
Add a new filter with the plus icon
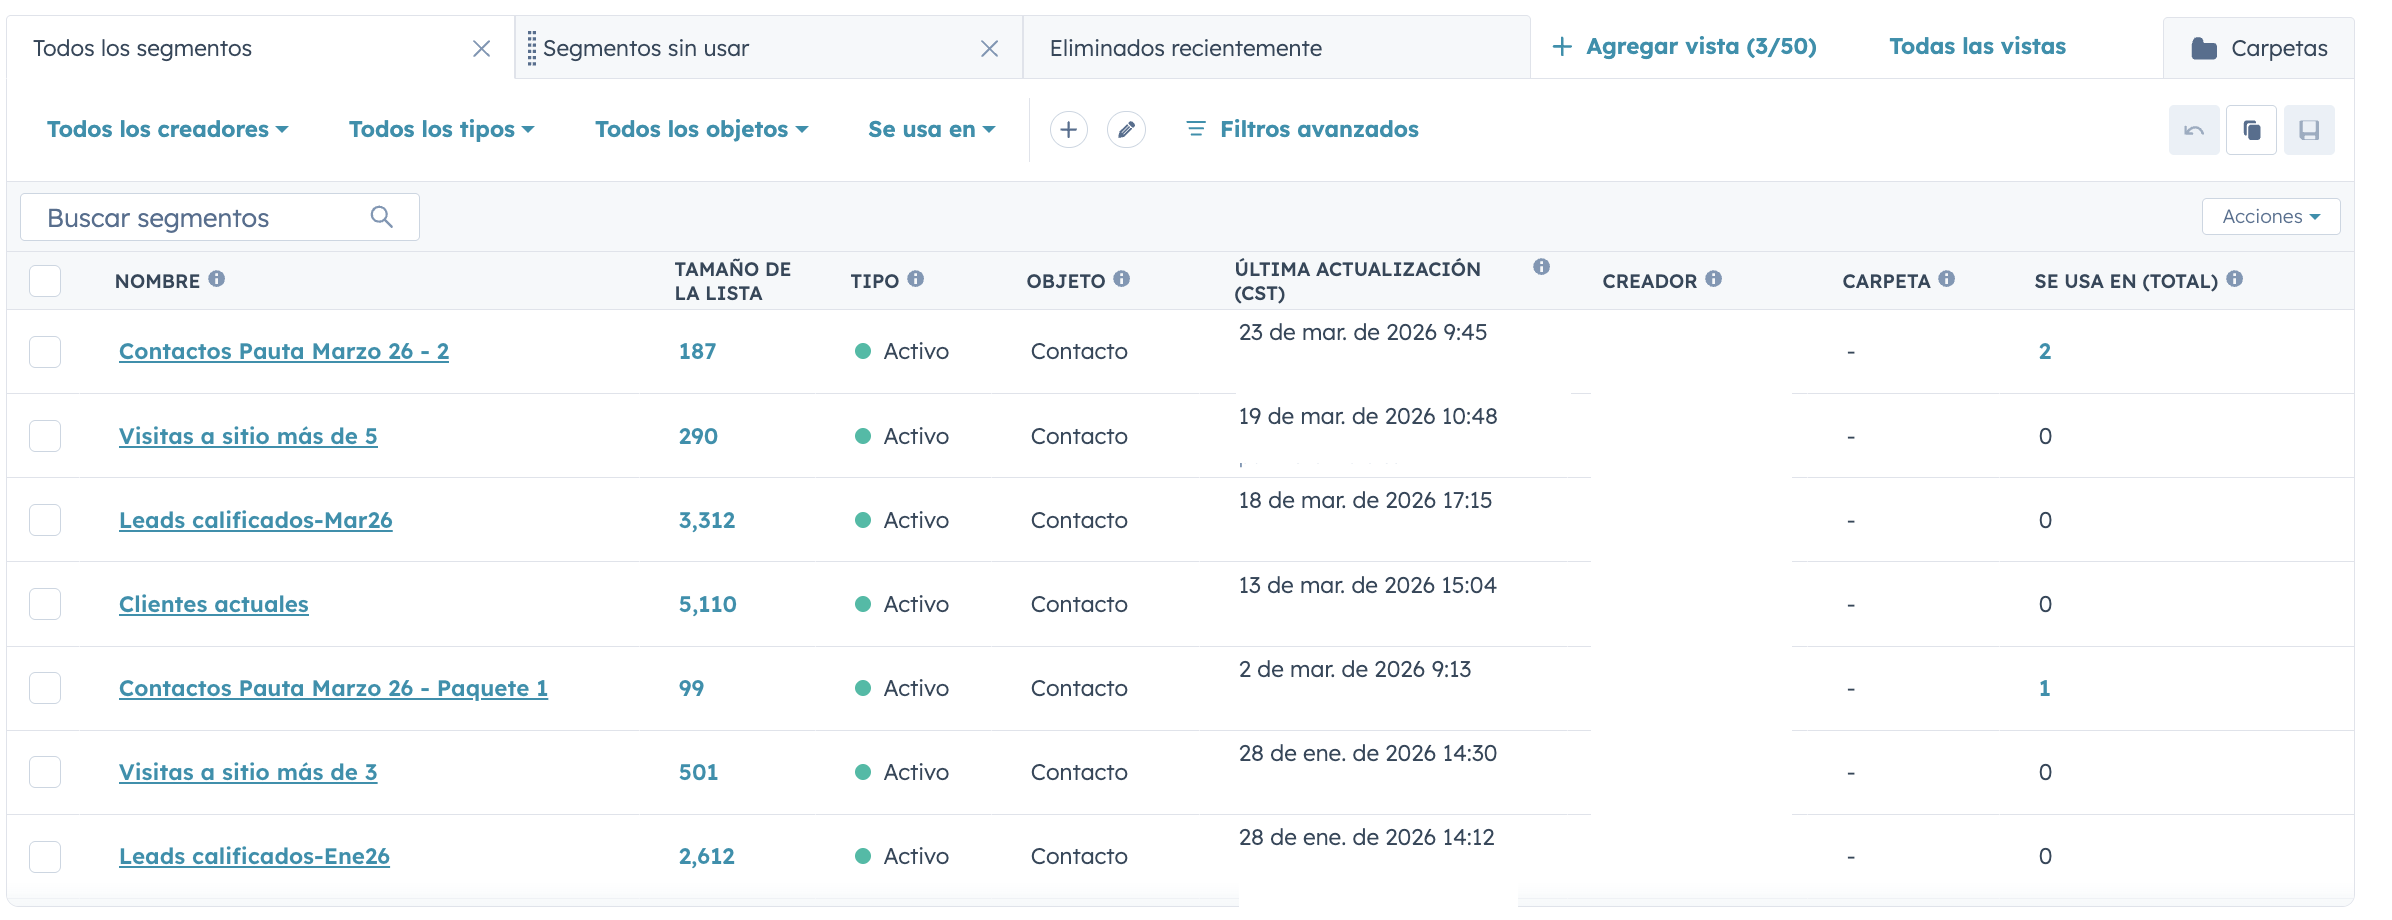pyautogui.click(x=1069, y=129)
